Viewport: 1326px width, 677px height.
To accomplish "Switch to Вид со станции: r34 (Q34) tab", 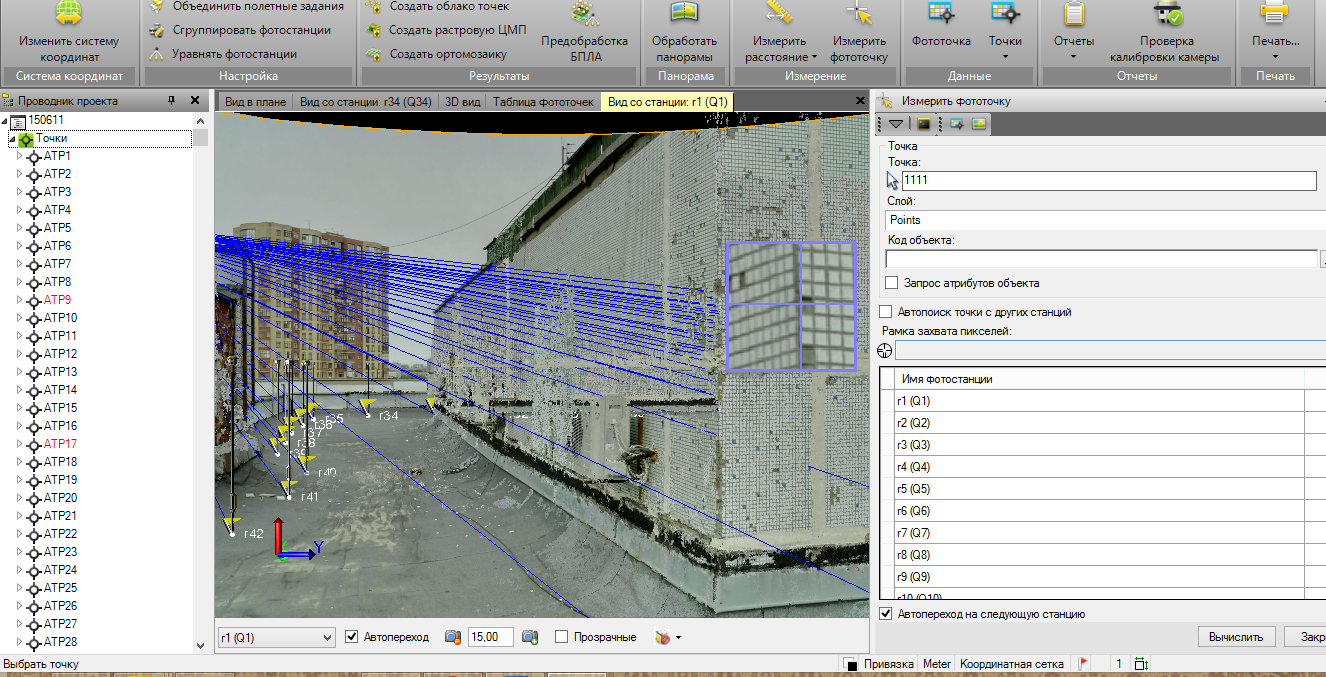I will coord(365,102).
